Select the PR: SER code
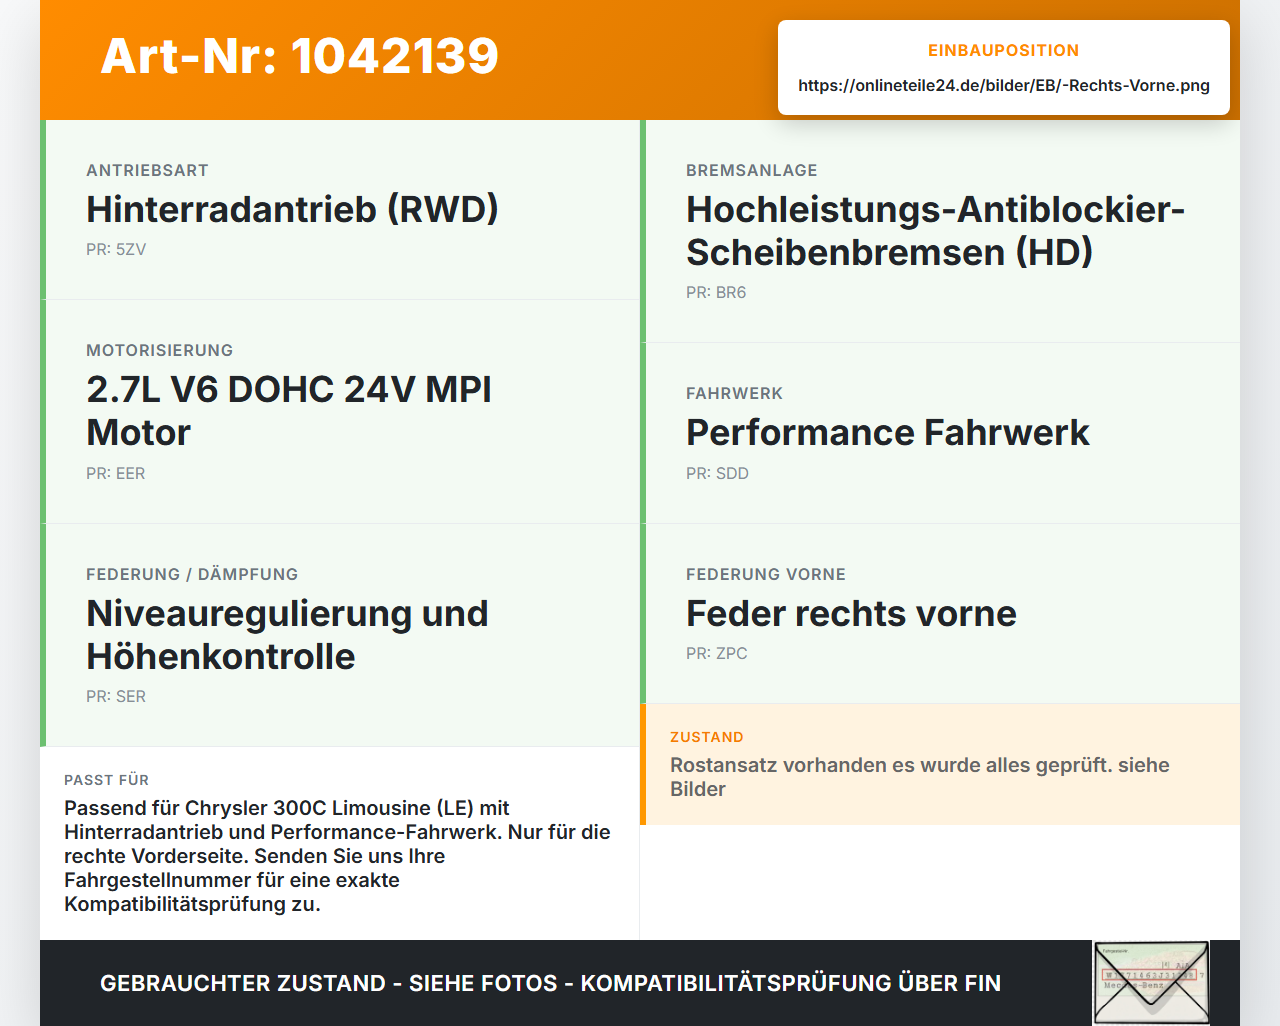The width and height of the screenshot is (1280, 1026). (116, 696)
